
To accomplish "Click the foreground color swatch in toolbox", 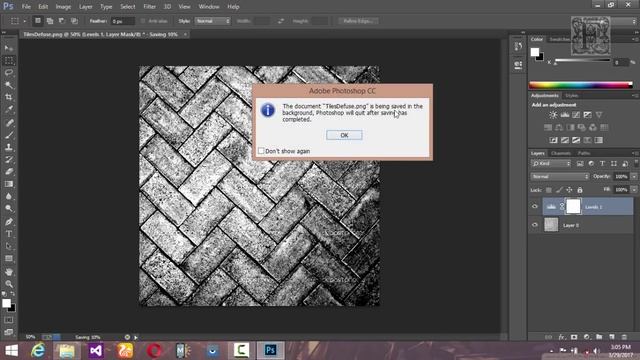I will click(x=6, y=303).
